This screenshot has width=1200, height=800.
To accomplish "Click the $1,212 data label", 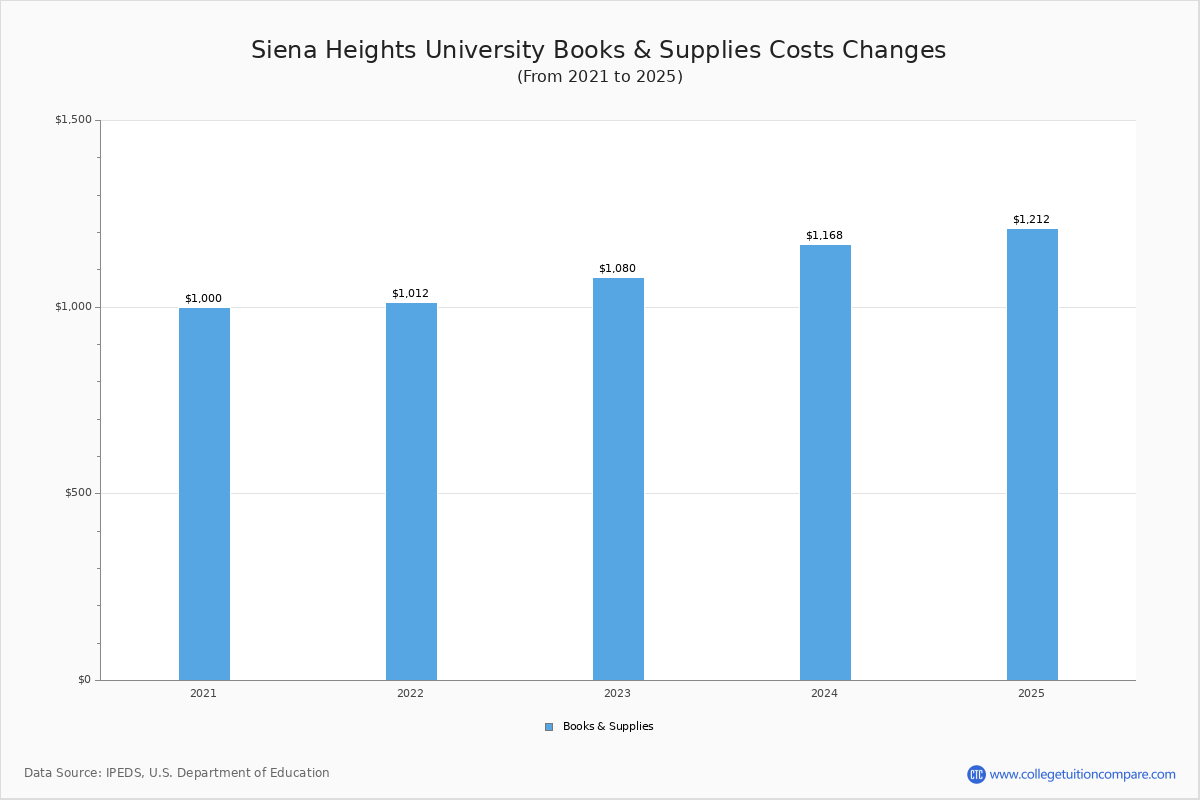I will point(1031,219).
